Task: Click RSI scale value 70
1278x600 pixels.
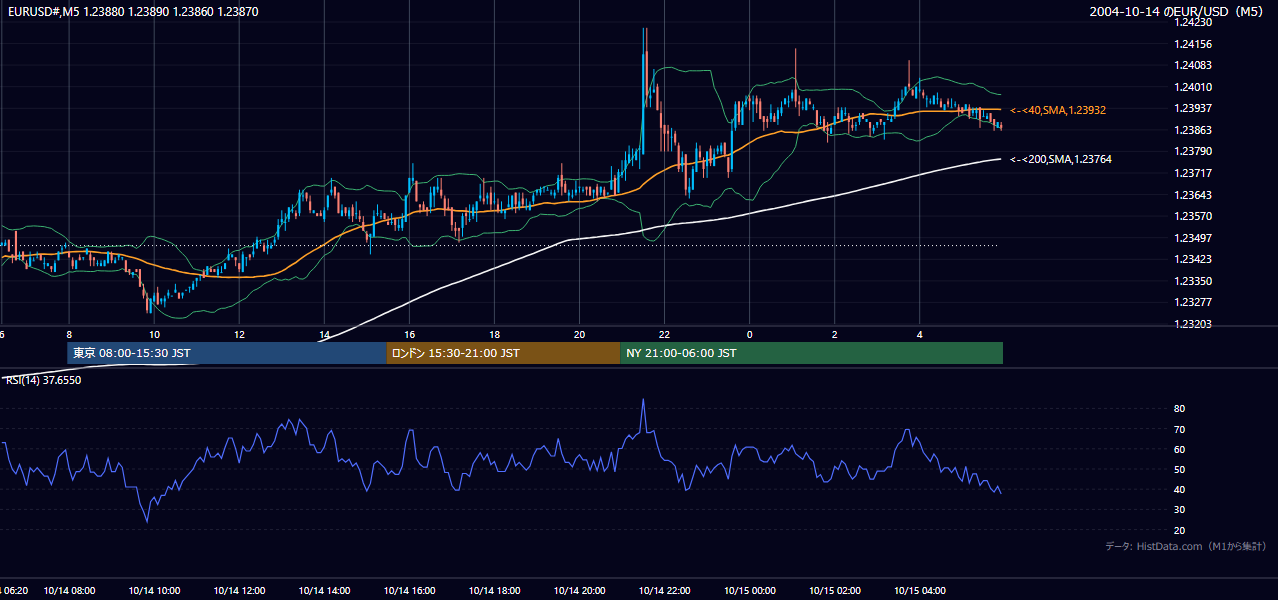Action: (1179, 429)
